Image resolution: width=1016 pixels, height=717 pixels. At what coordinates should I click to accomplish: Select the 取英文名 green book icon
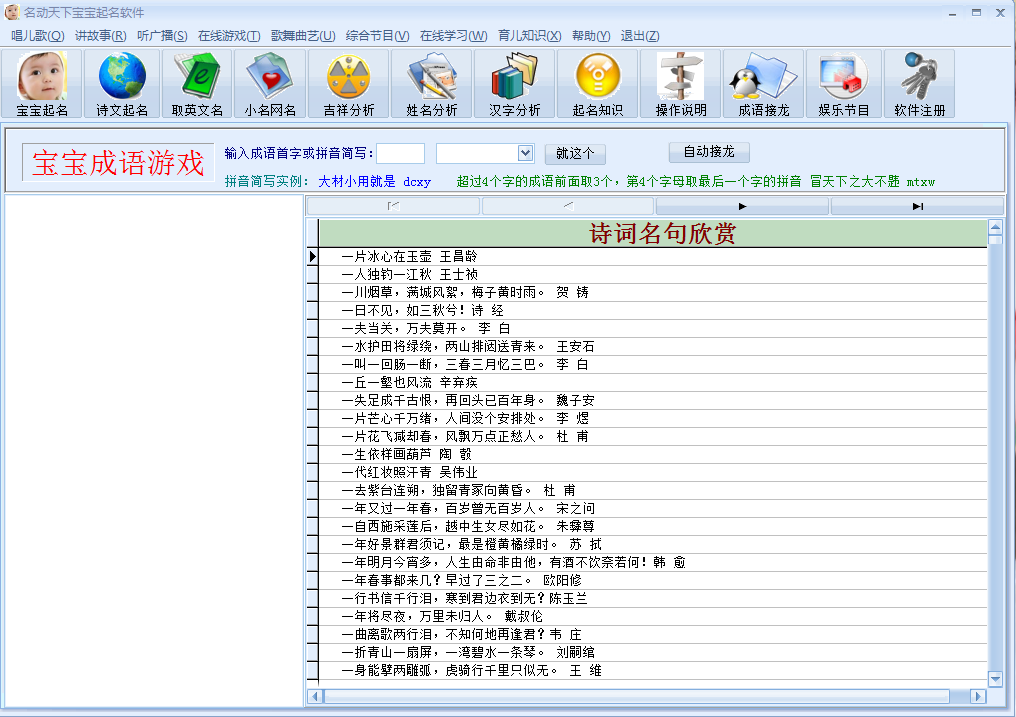pyautogui.click(x=197, y=84)
